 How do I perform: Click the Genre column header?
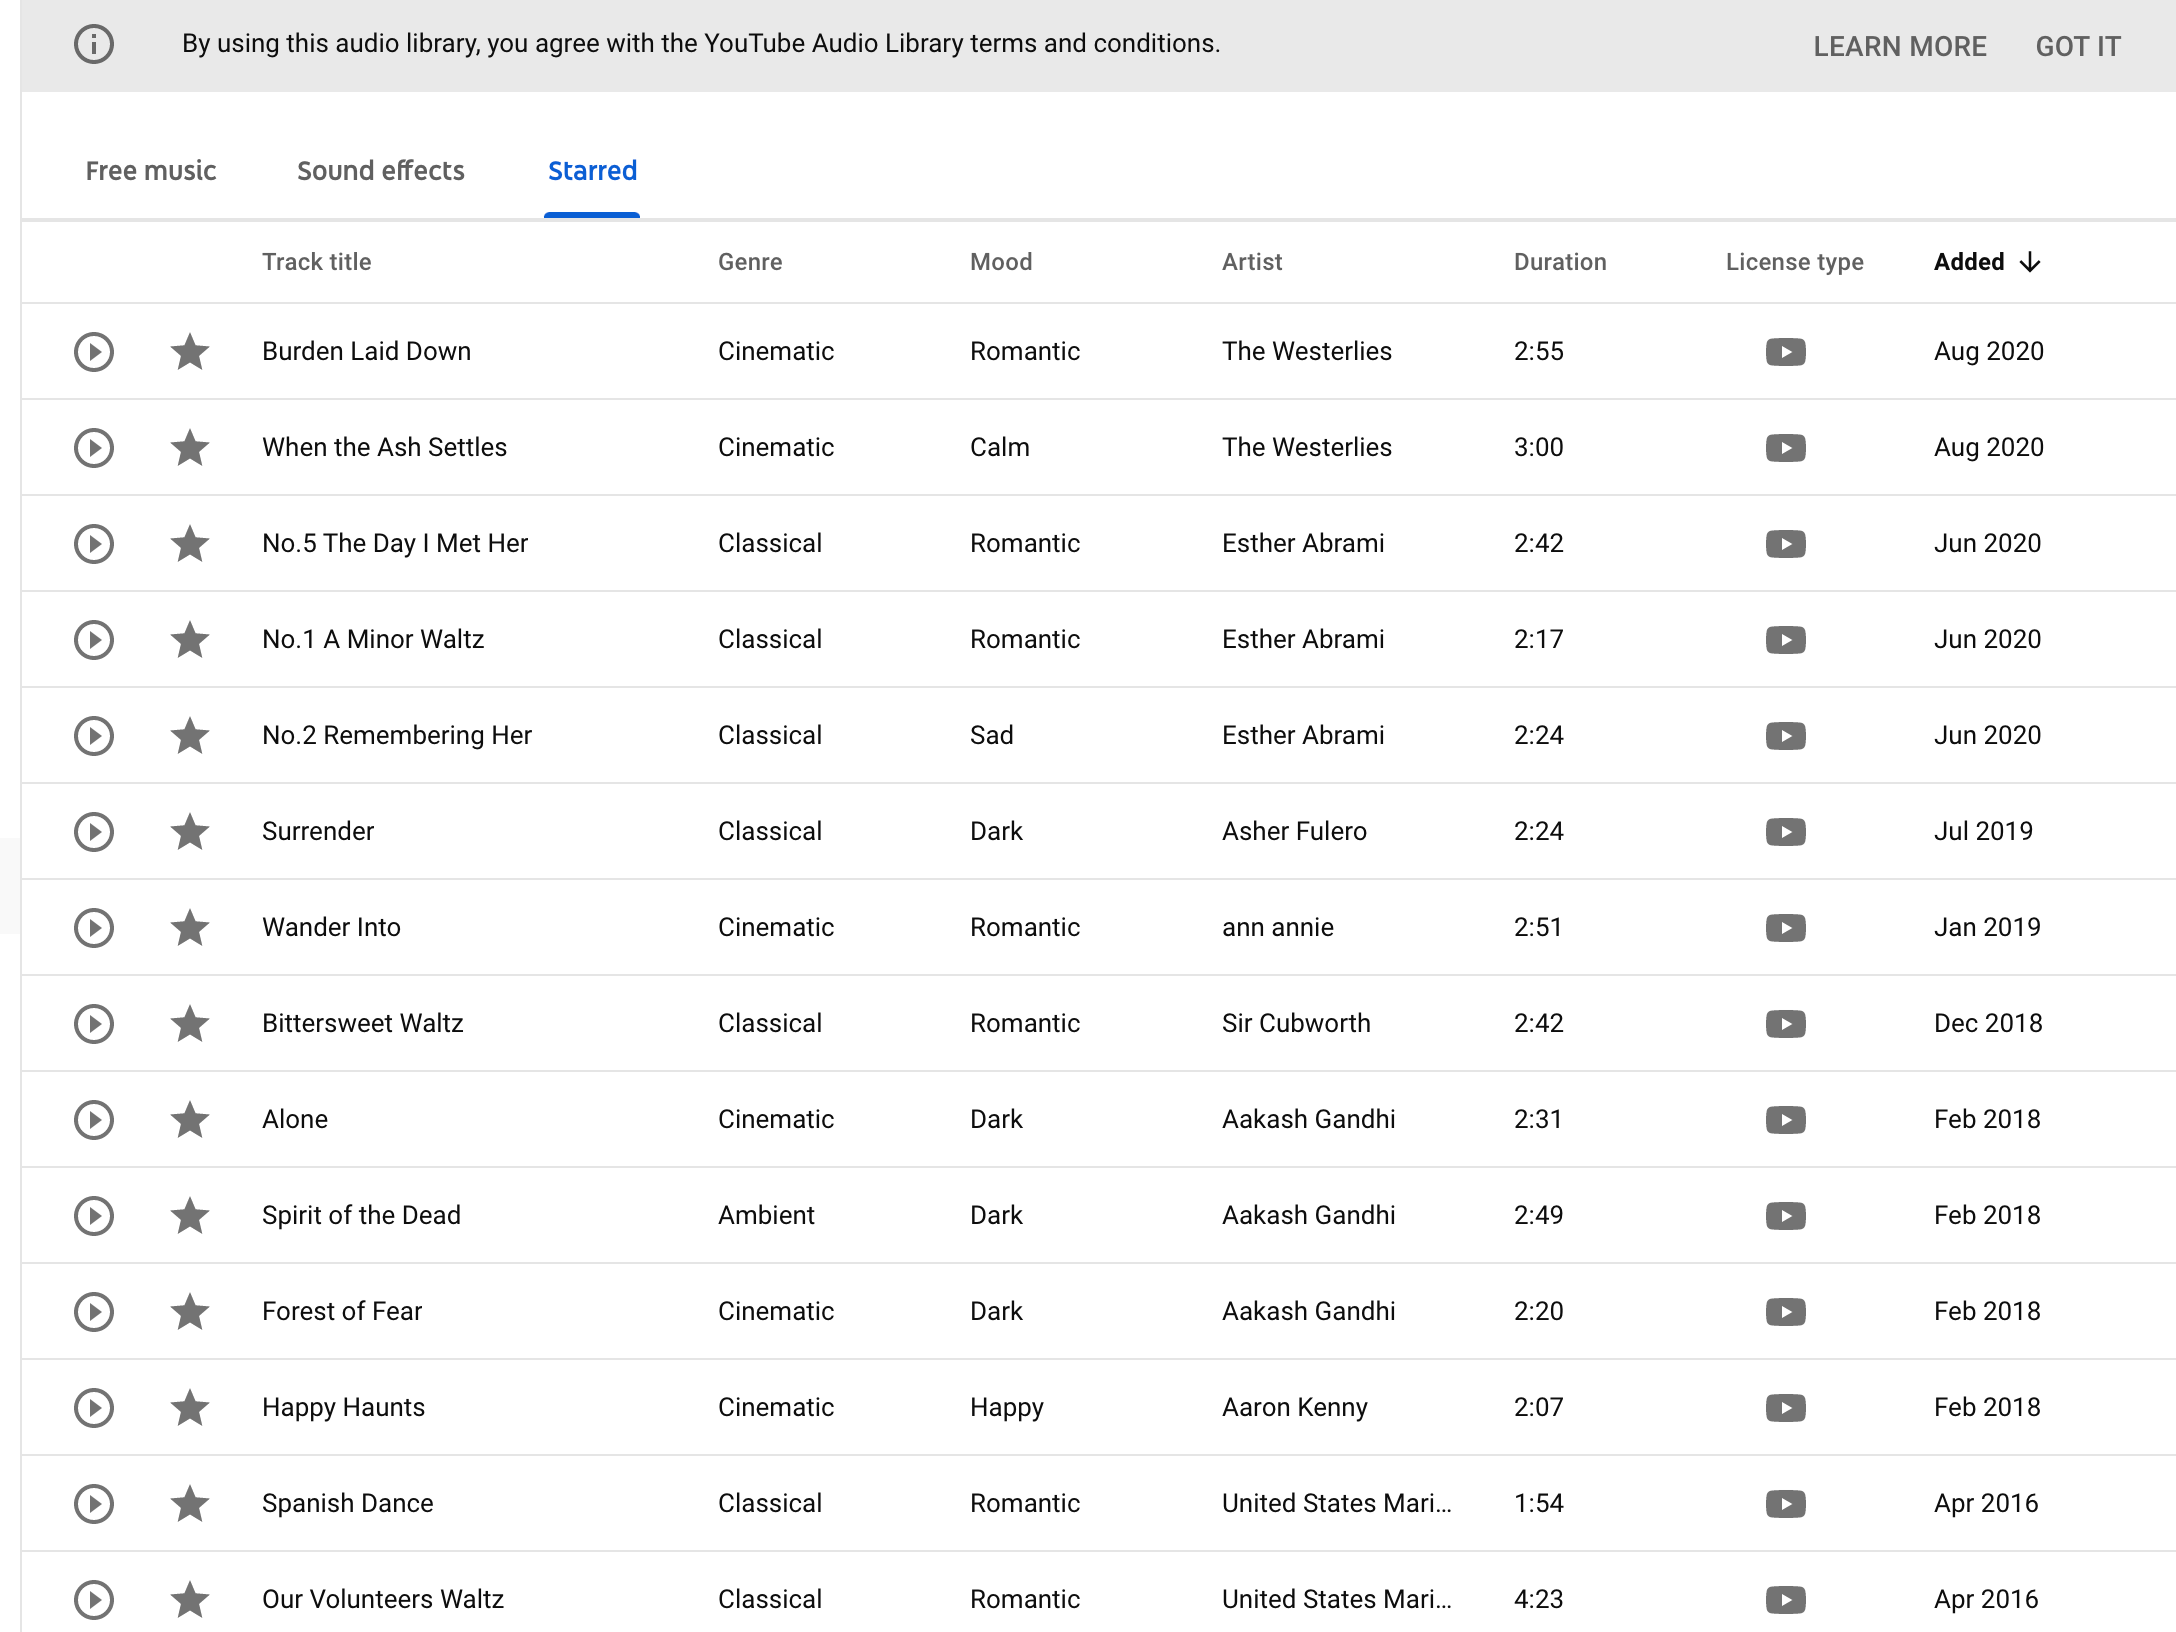[x=750, y=262]
